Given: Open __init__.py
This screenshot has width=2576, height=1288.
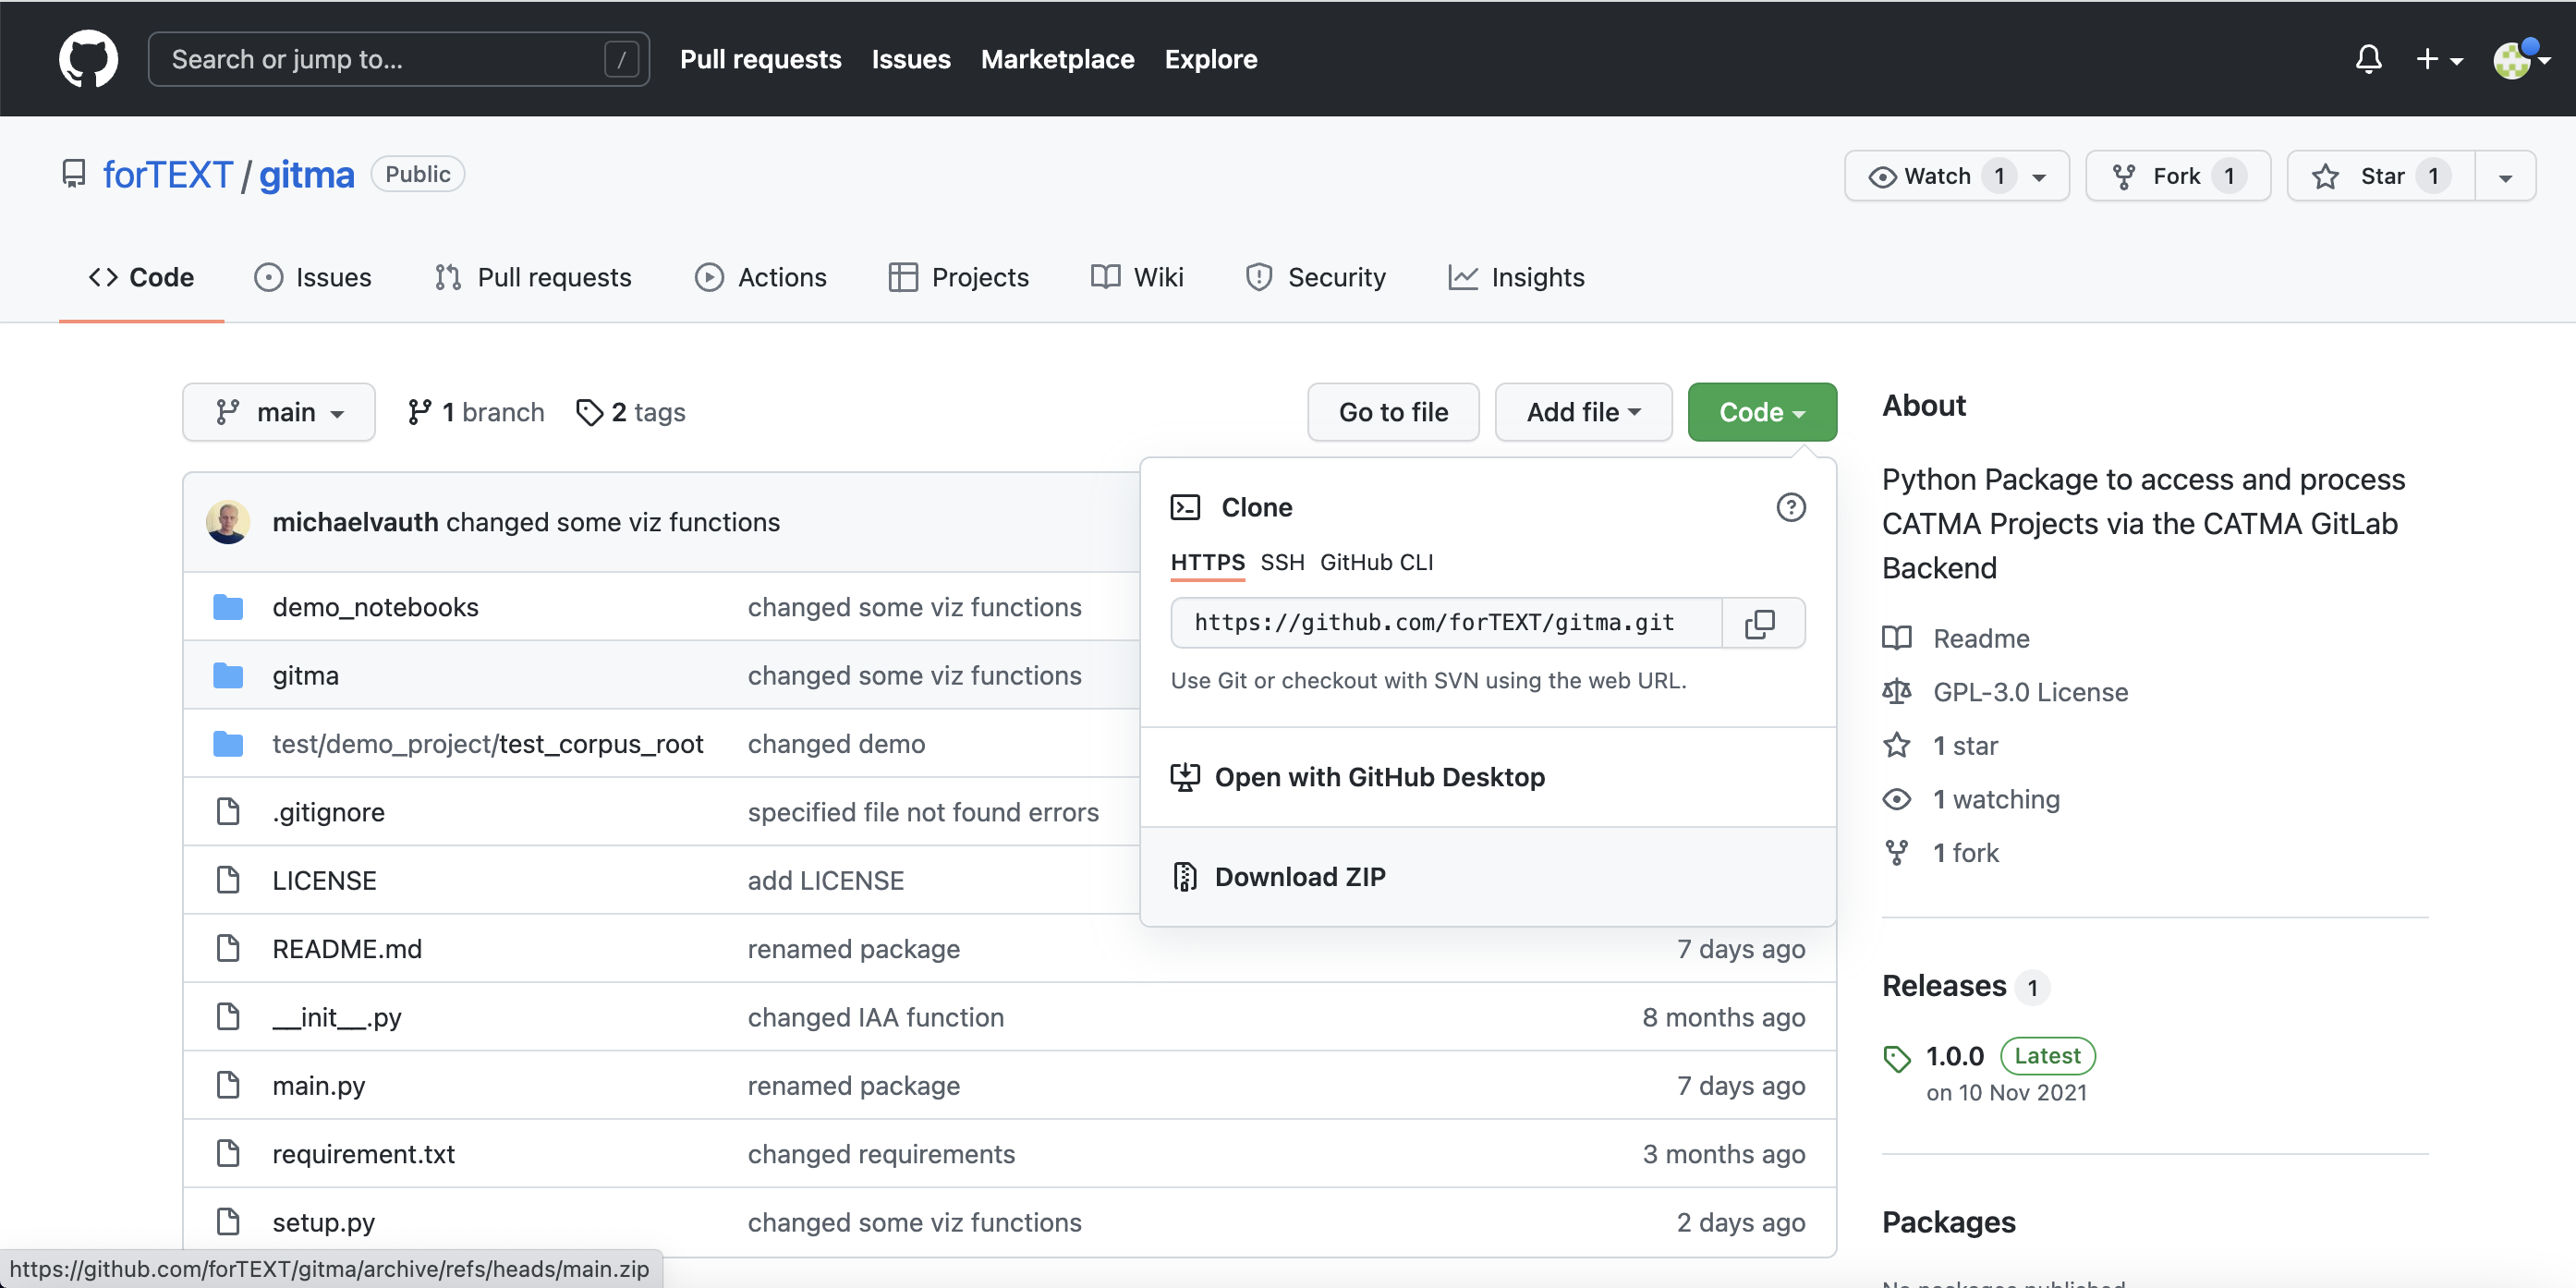Looking at the screenshot, I should click(336, 1017).
